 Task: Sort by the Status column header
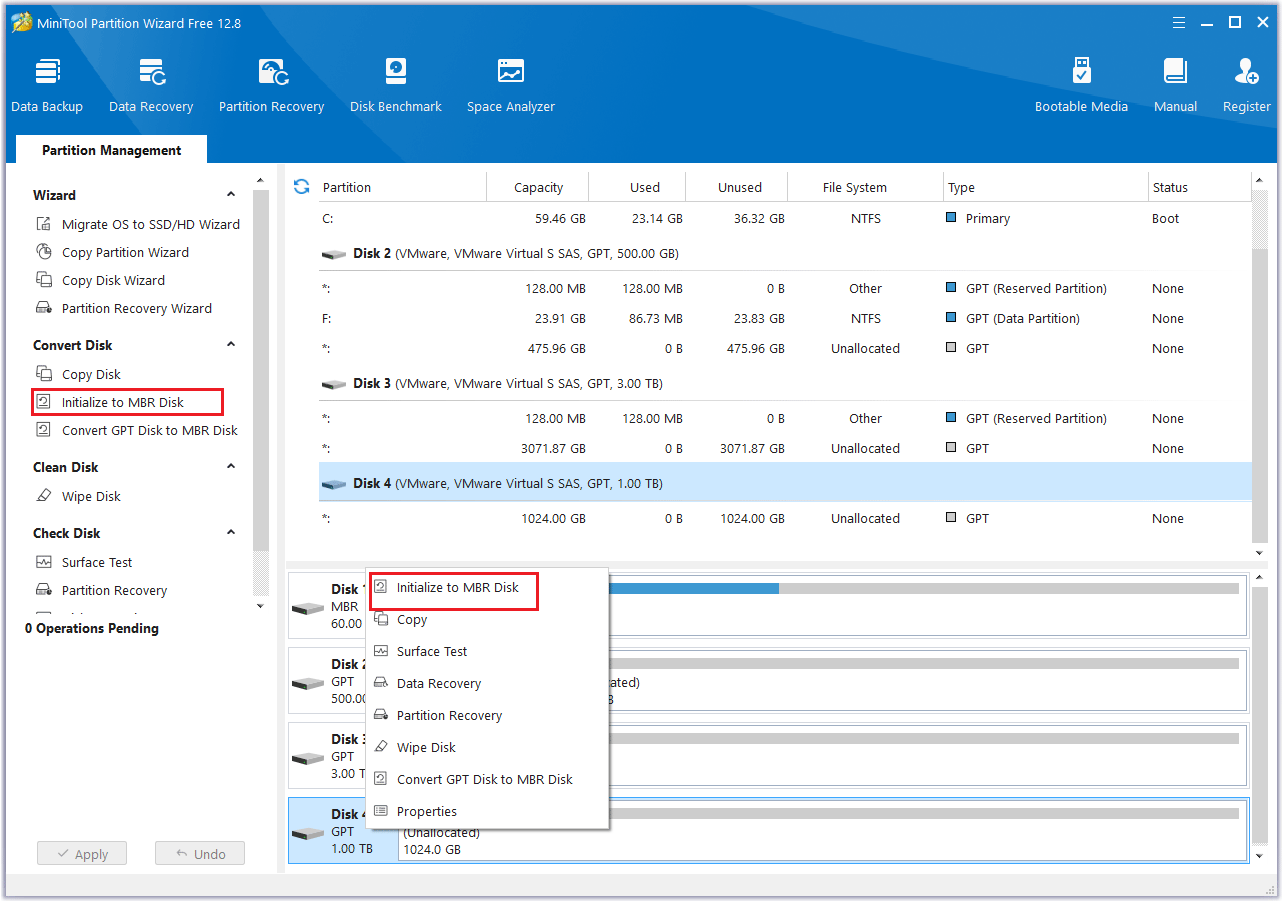[x=1199, y=187]
